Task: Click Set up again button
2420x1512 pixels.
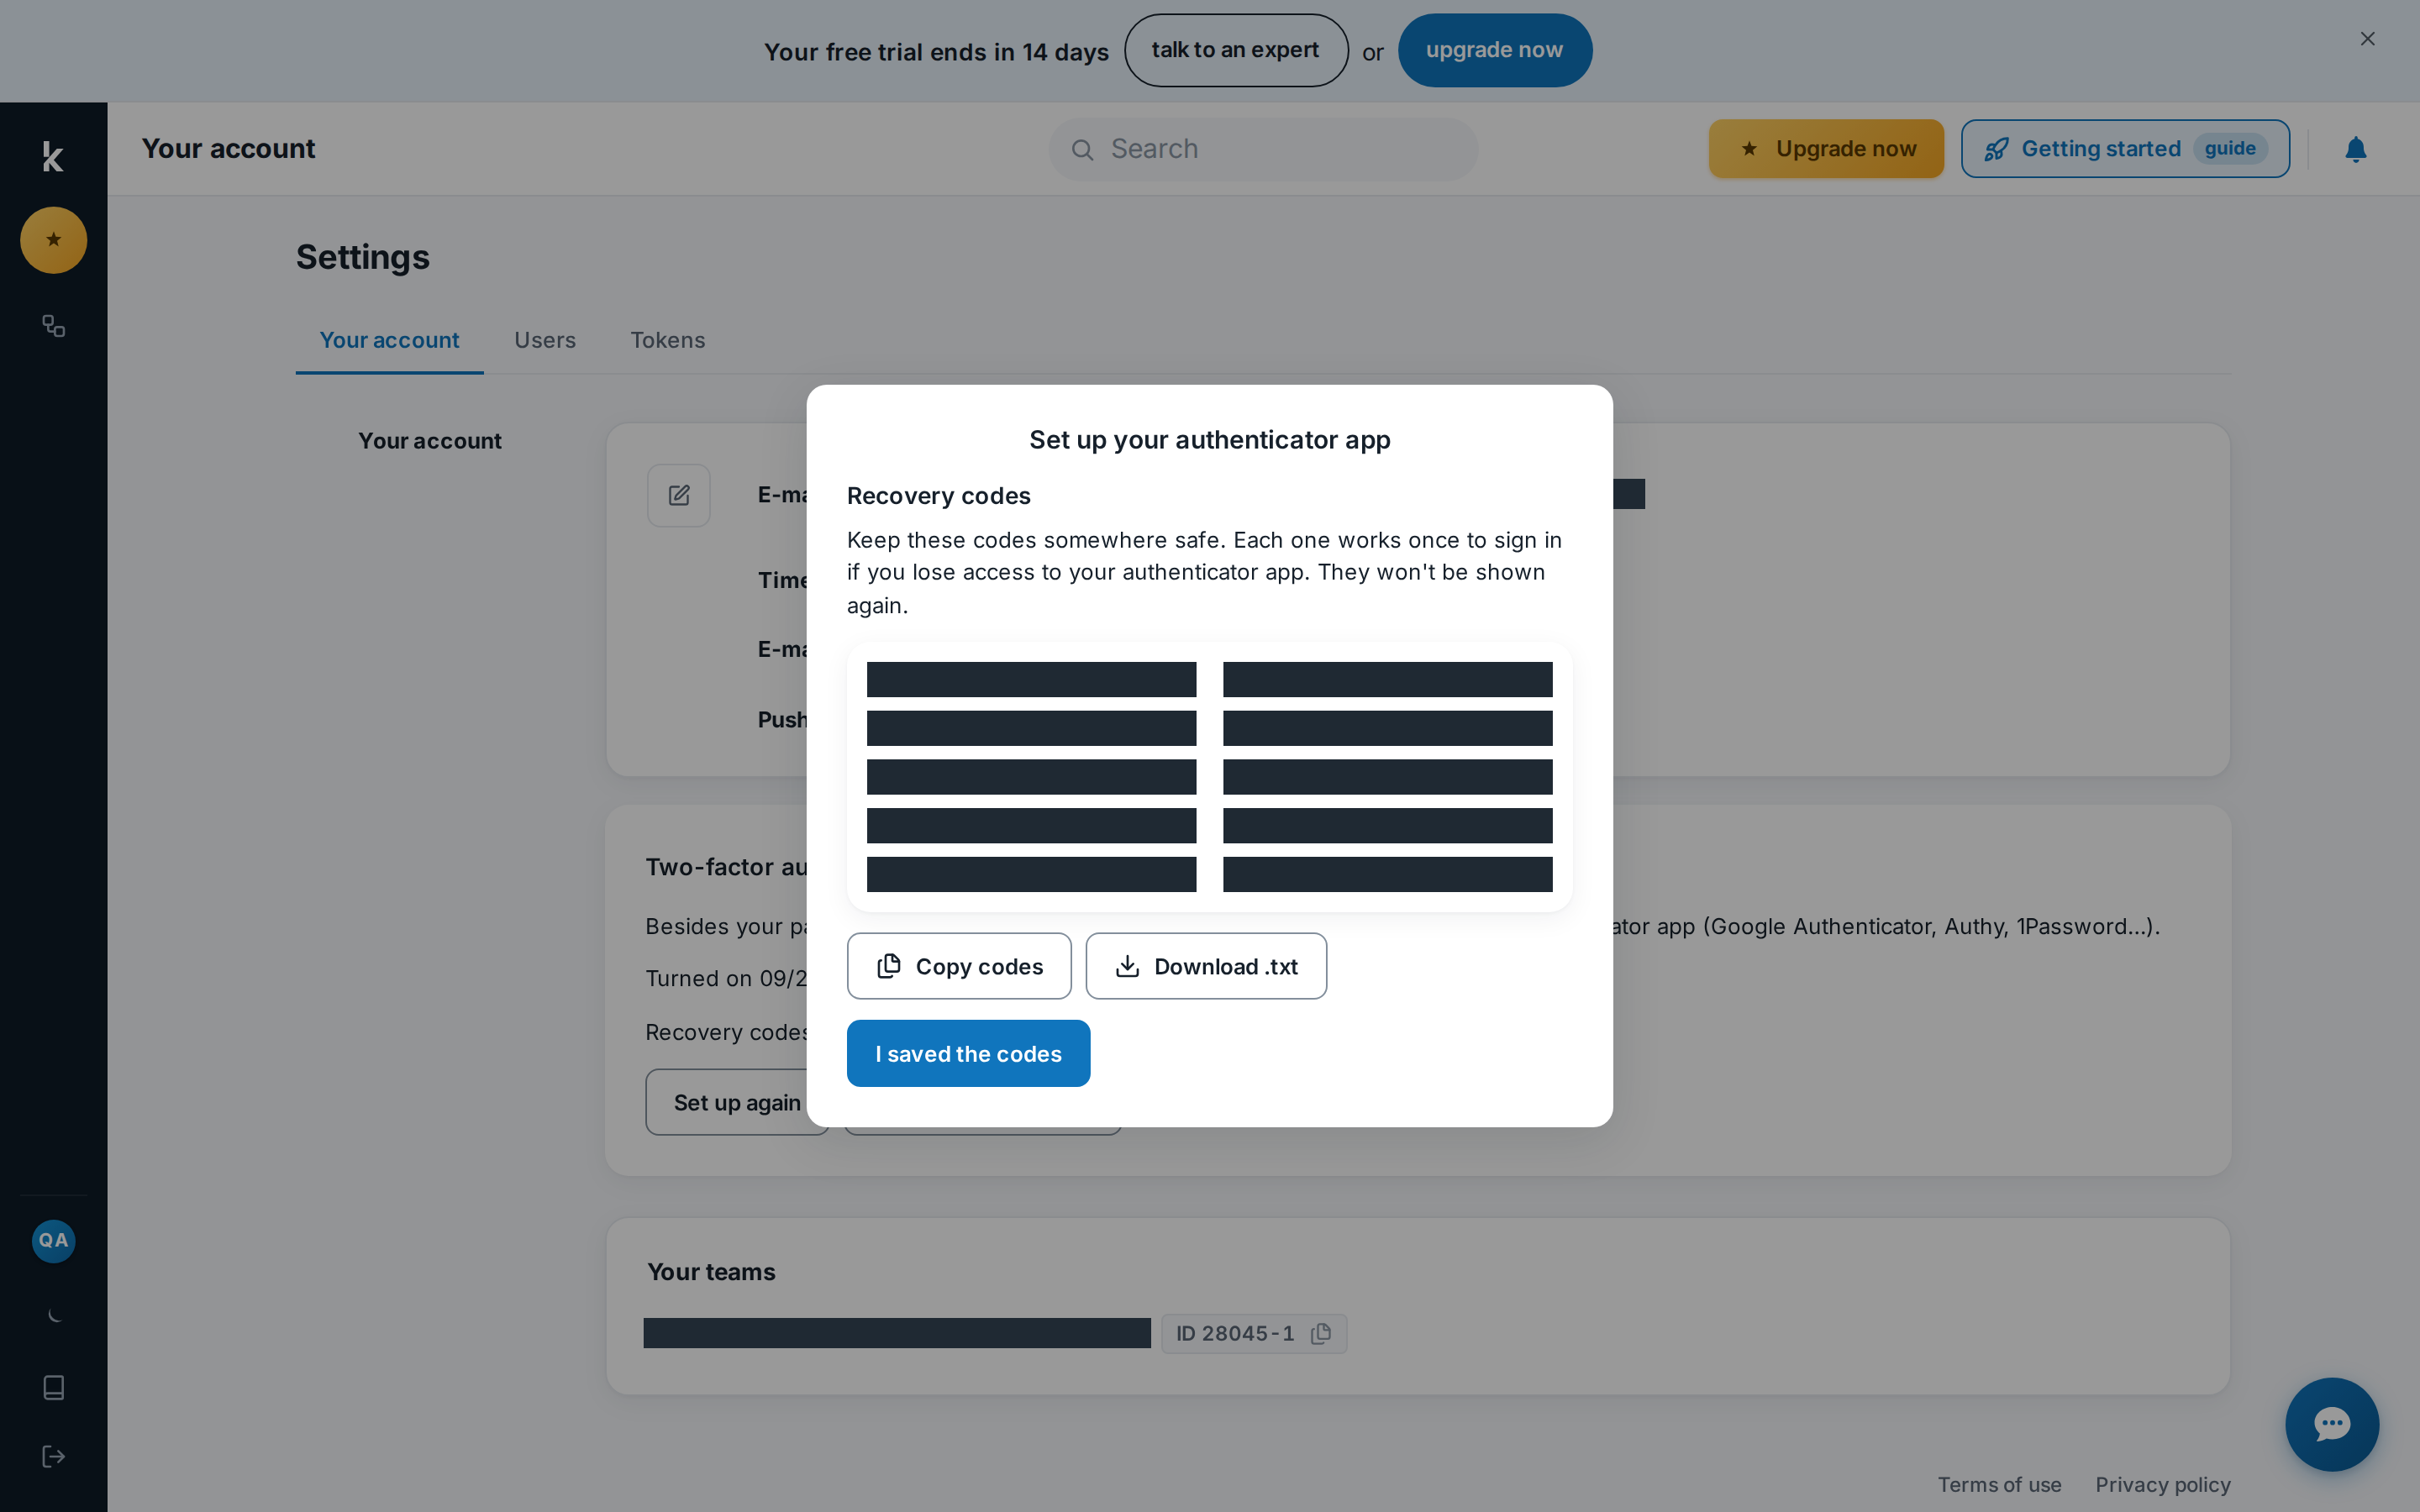Action: 737,1102
